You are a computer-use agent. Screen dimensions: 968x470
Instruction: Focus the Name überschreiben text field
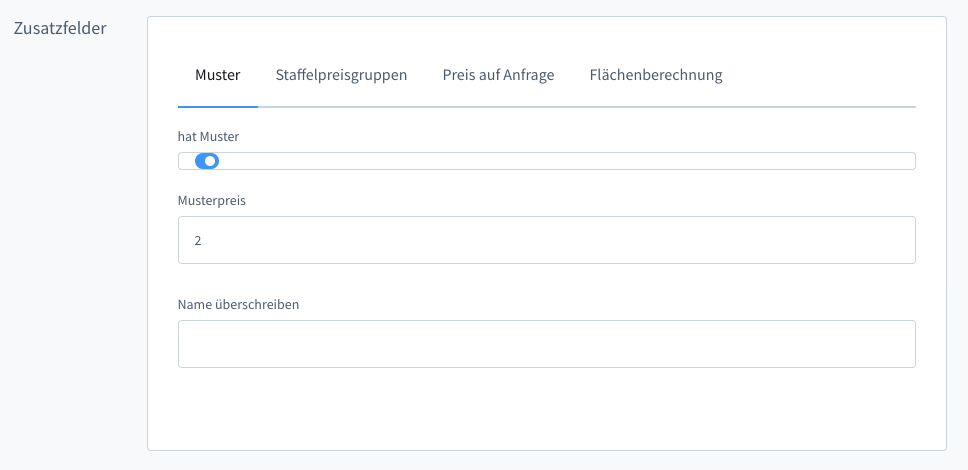pyautogui.click(x=546, y=344)
